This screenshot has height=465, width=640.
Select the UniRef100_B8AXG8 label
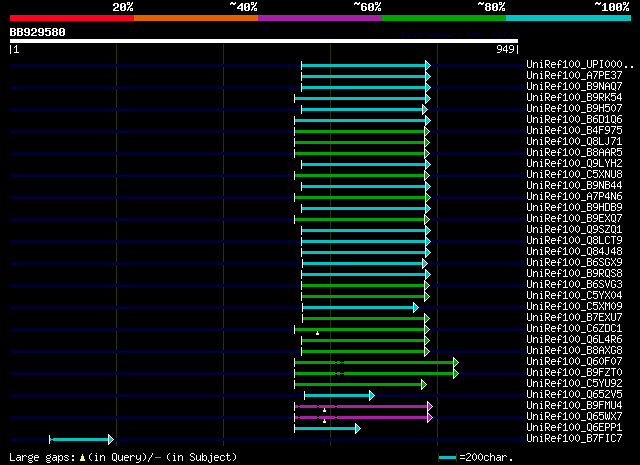(x=574, y=351)
